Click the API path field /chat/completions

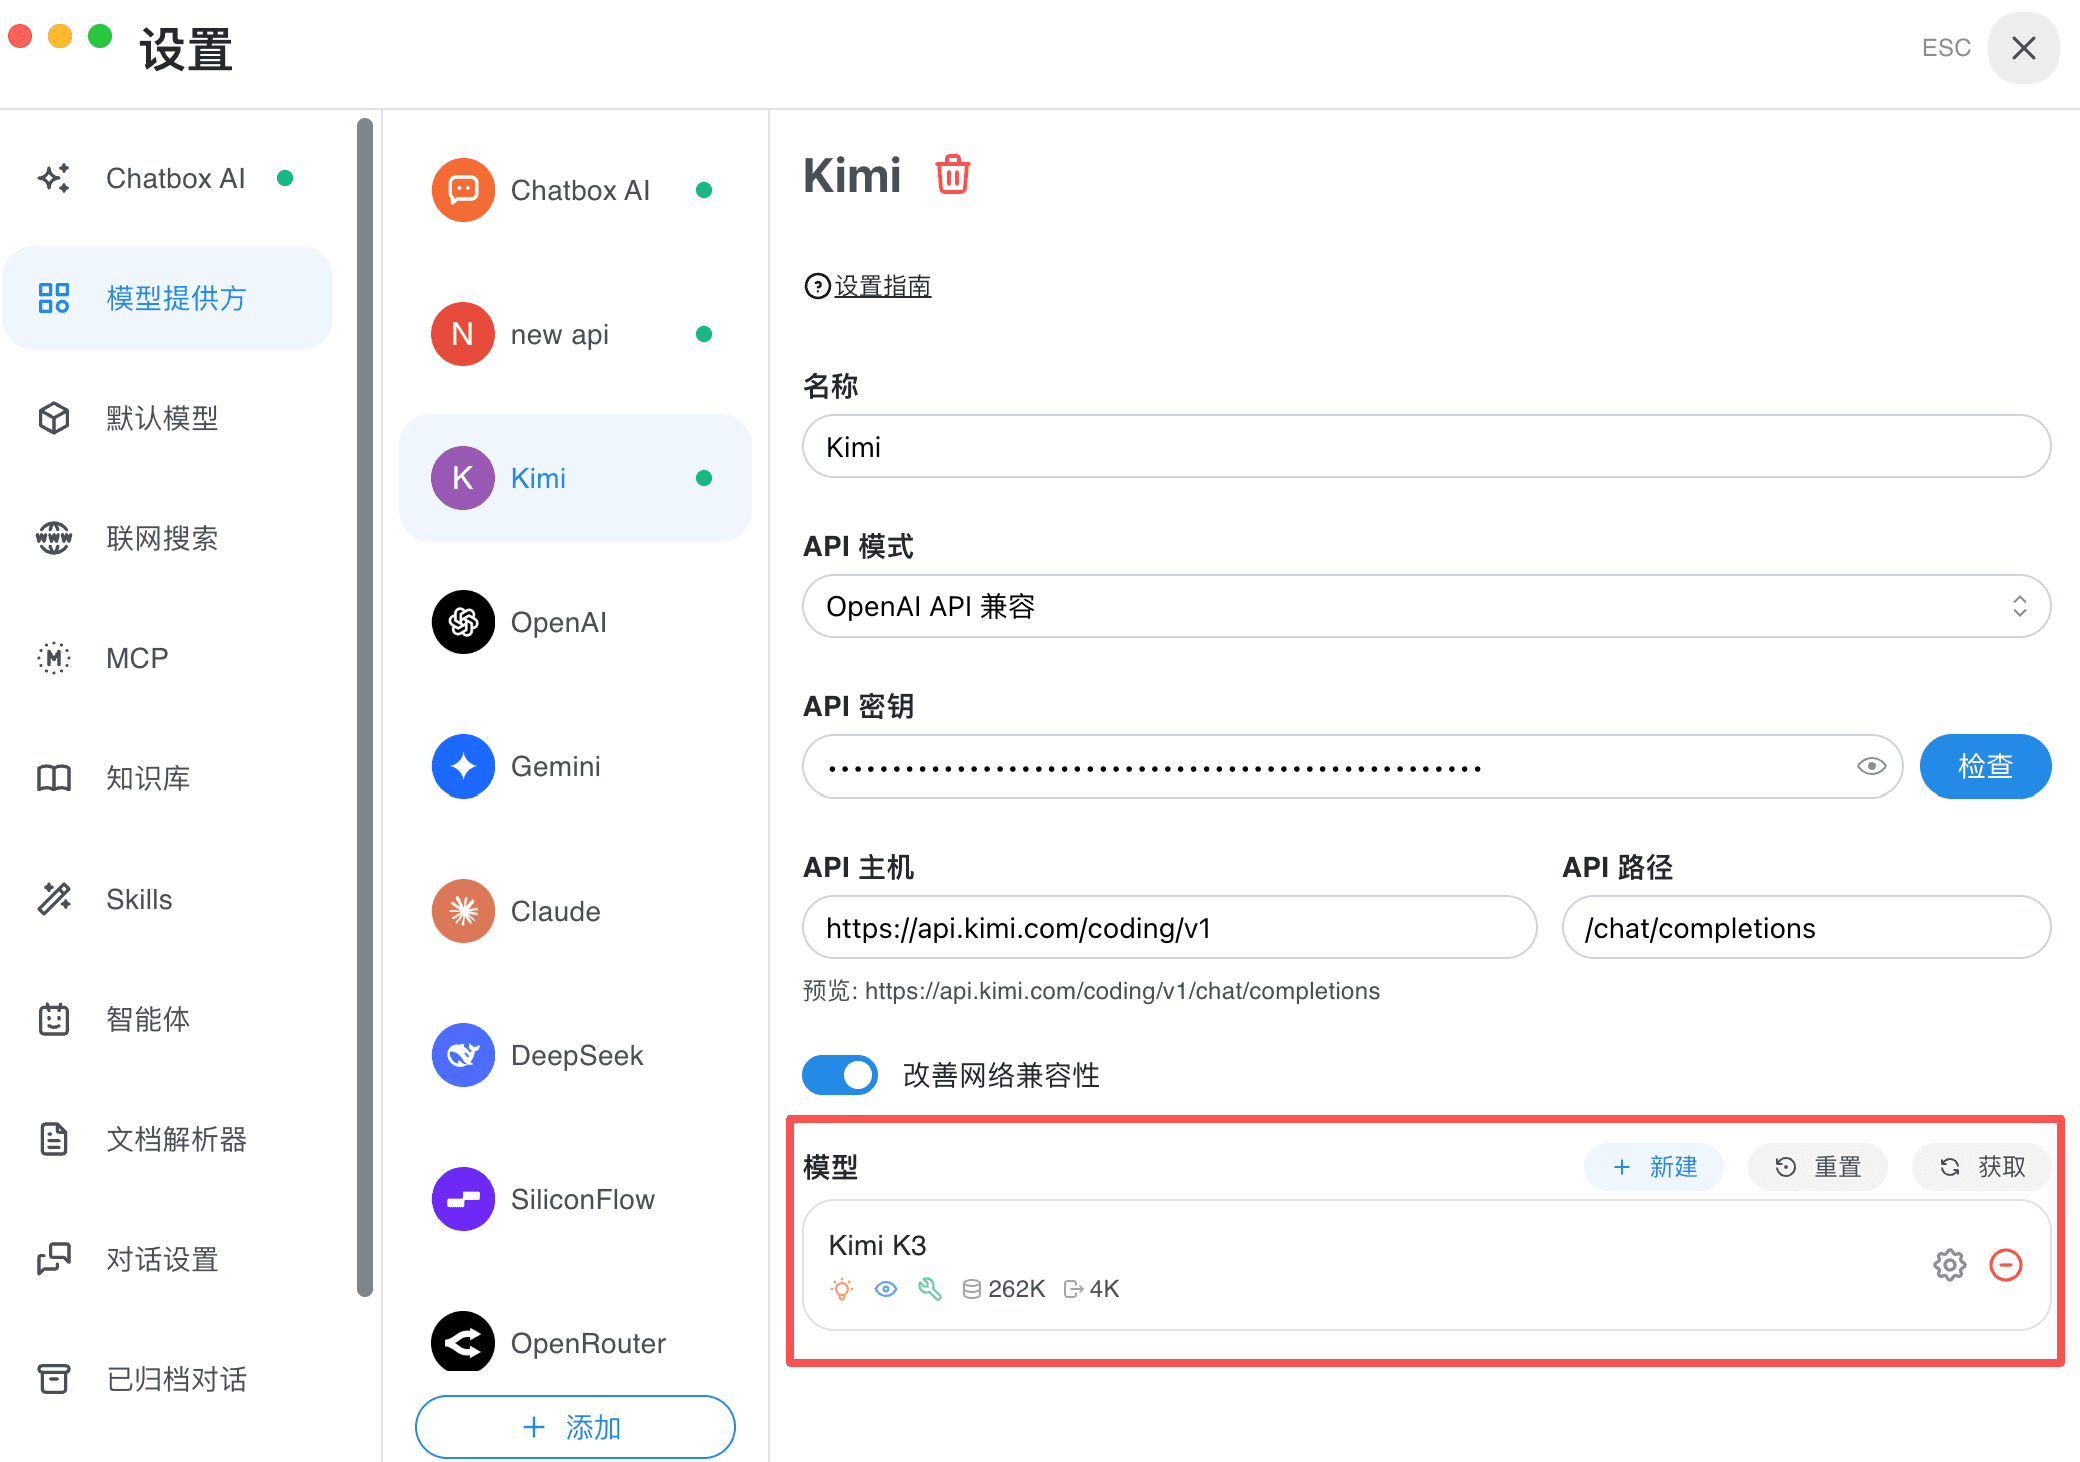1806,927
